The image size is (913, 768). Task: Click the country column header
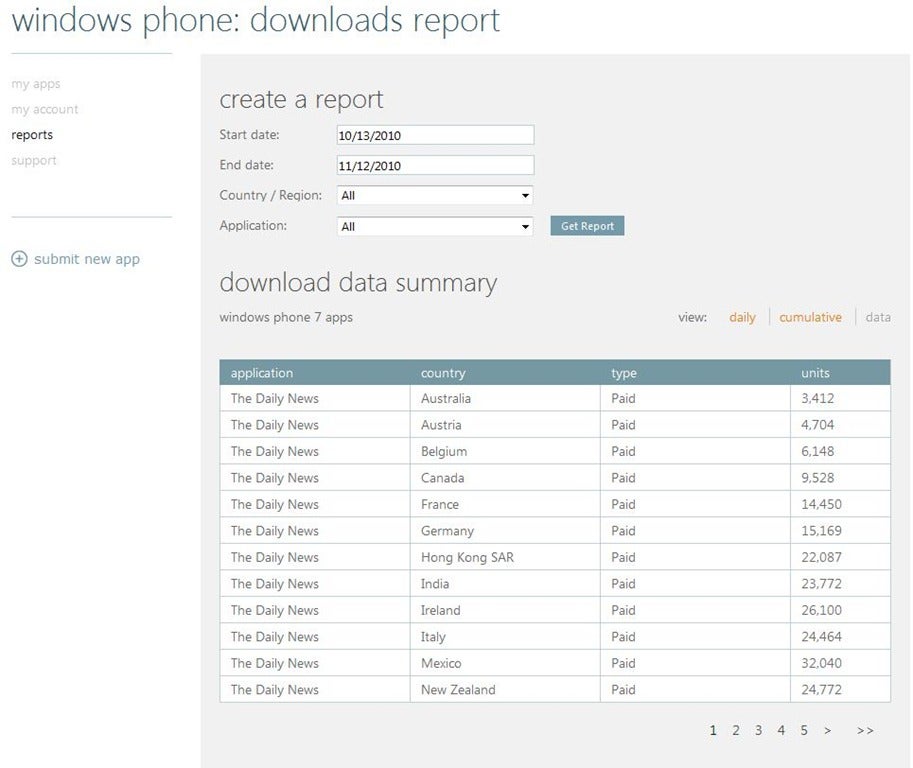click(x=443, y=373)
